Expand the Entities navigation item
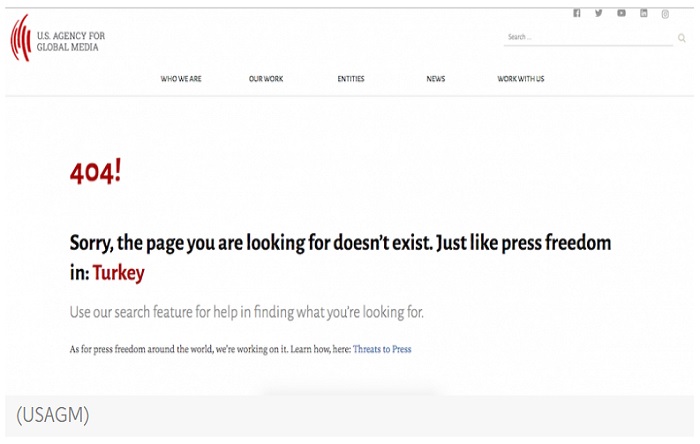This screenshot has height=444, width=700. pyautogui.click(x=351, y=79)
